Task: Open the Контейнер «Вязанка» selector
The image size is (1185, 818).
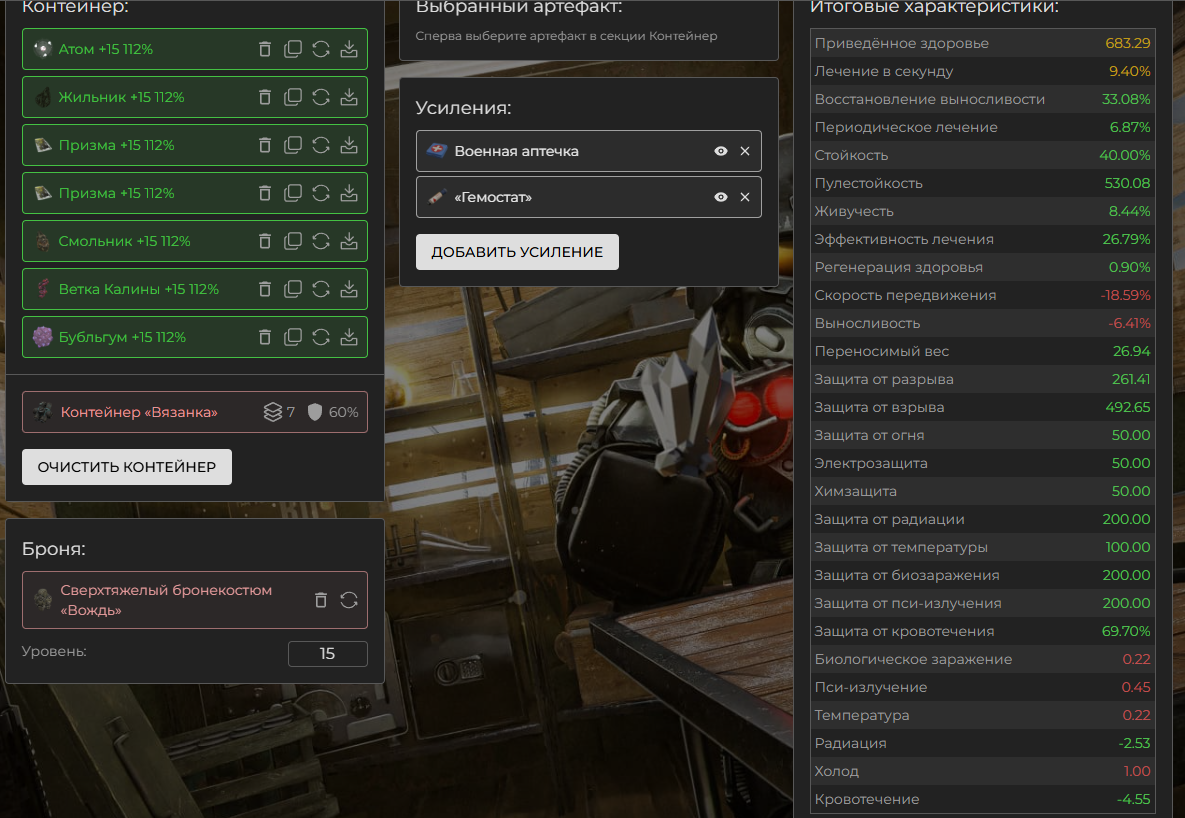Action: [140, 412]
